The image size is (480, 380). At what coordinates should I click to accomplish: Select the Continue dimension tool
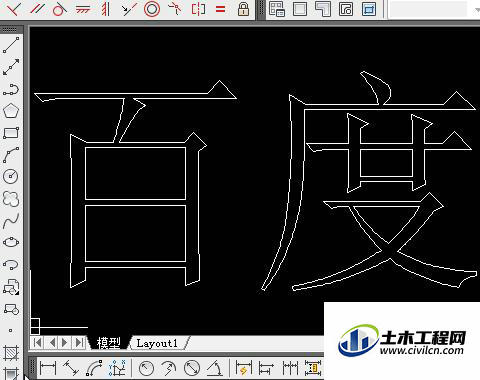[x=290, y=369]
